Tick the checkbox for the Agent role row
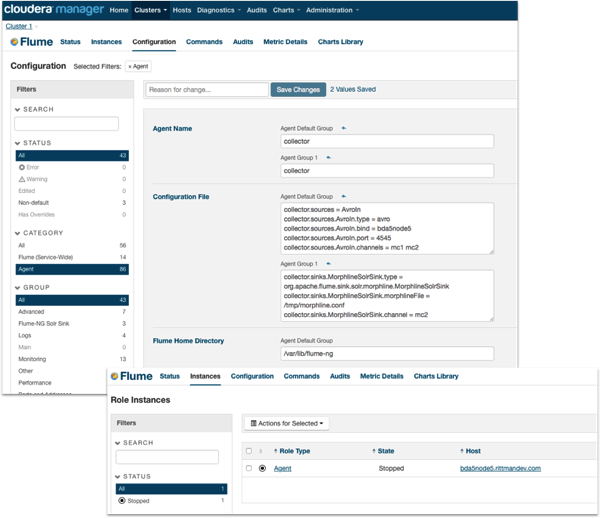Viewport: 600px width, 518px height. (249, 468)
